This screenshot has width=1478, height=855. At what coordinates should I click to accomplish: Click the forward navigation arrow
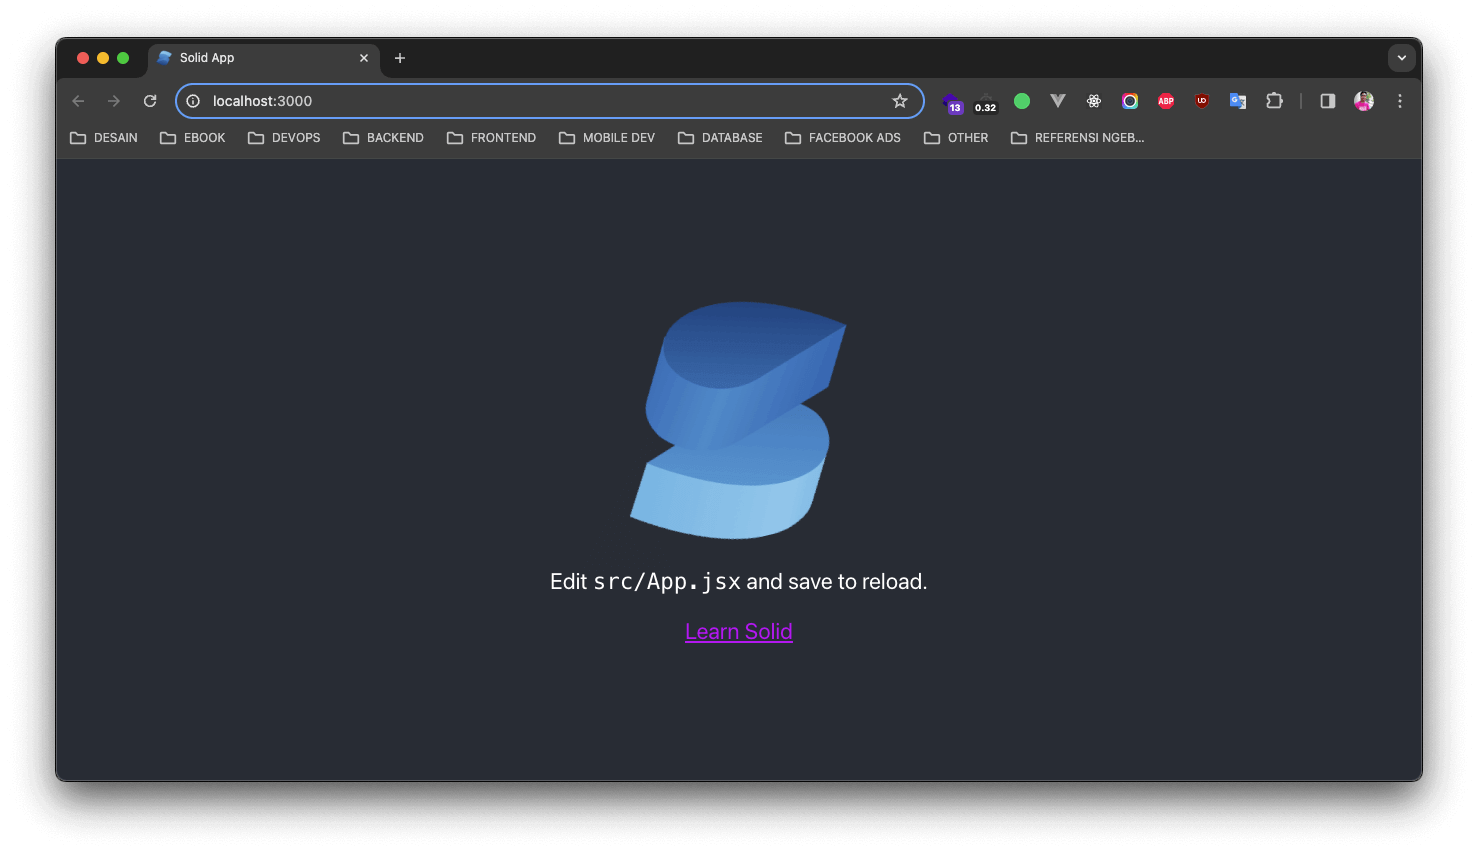114,101
